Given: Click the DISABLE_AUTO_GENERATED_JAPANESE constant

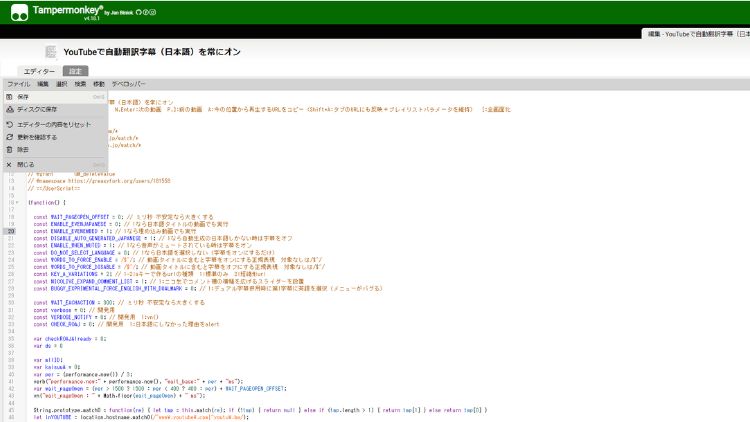Looking at the screenshot, I should tap(96, 238).
